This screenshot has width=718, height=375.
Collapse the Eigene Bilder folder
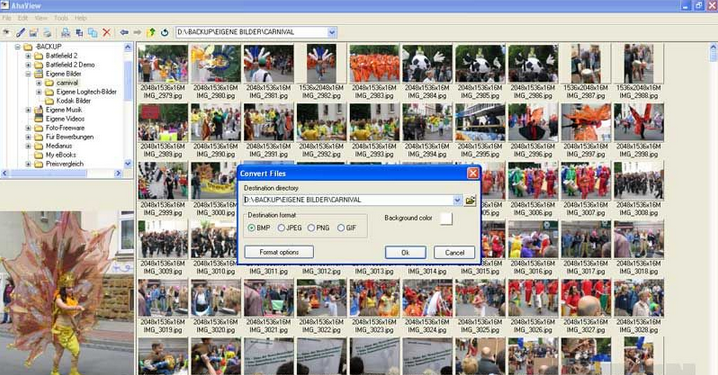pyautogui.click(x=28, y=74)
